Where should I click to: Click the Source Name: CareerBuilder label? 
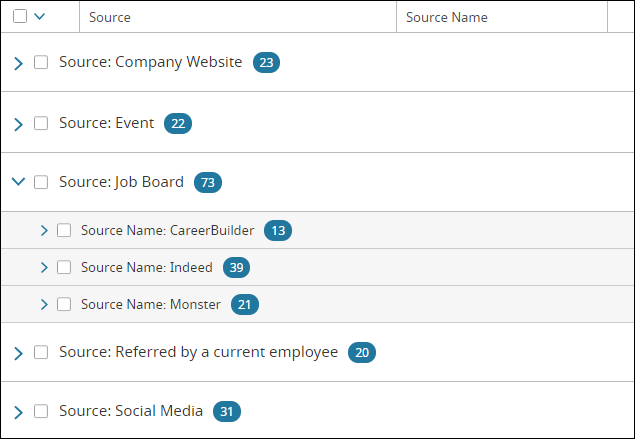click(168, 230)
